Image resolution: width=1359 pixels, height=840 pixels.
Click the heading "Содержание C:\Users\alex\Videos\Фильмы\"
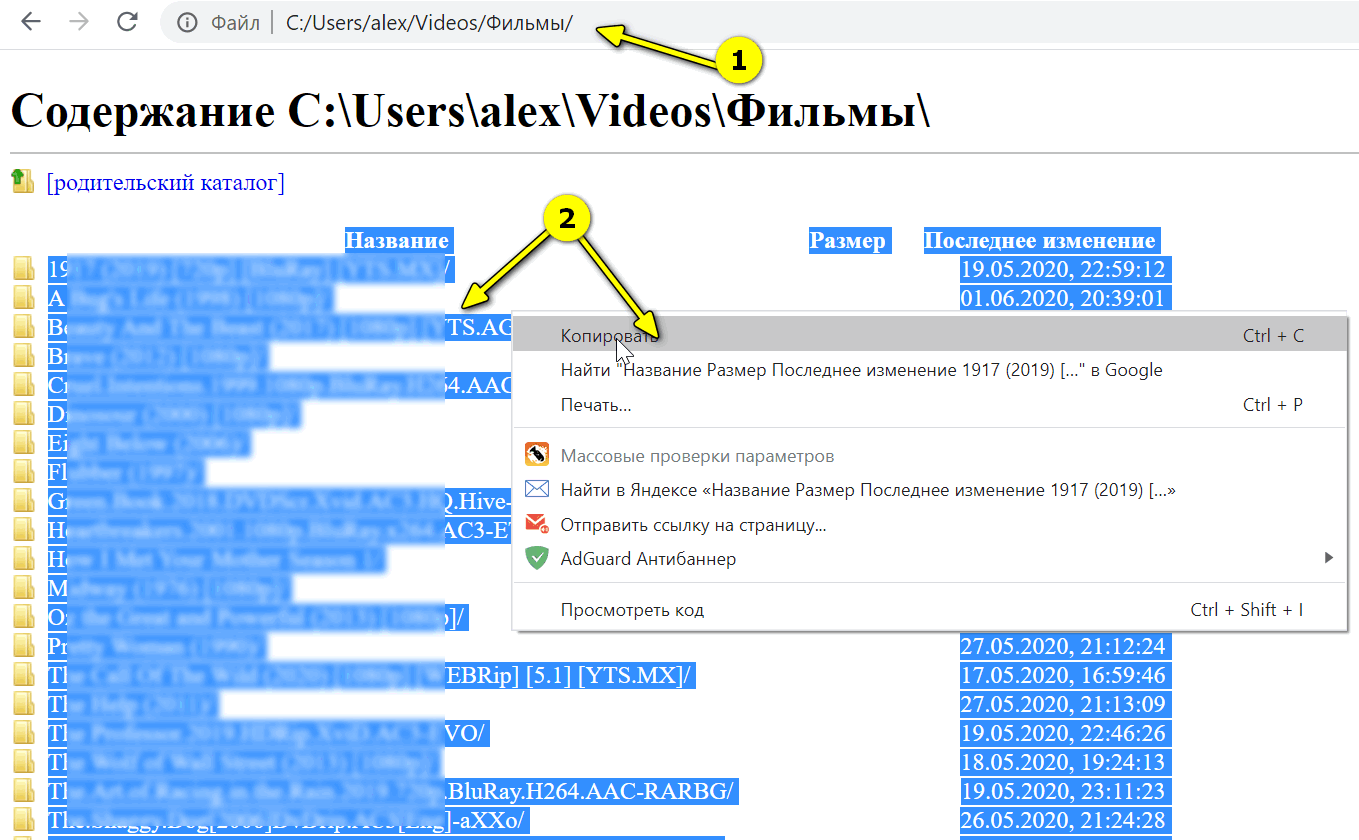click(471, 111)
